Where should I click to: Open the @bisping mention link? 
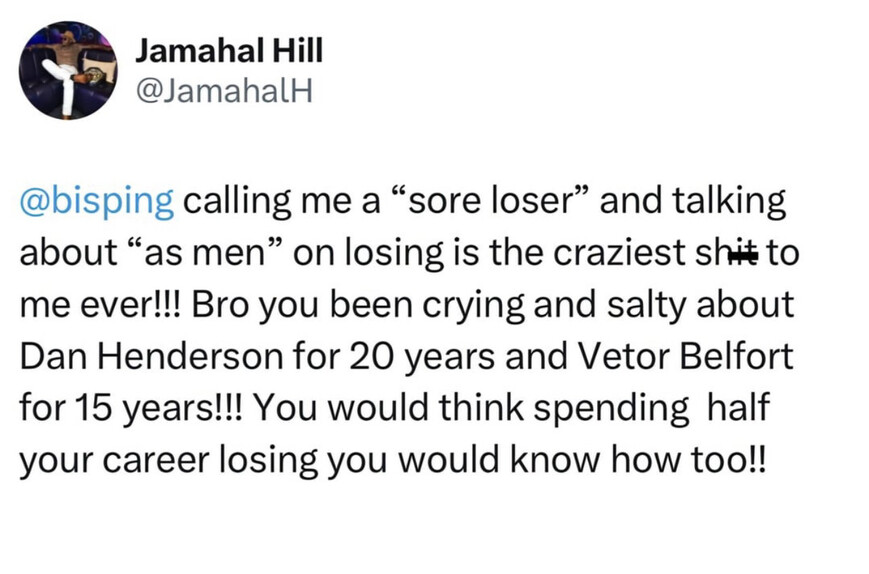[x=97, y=202]
